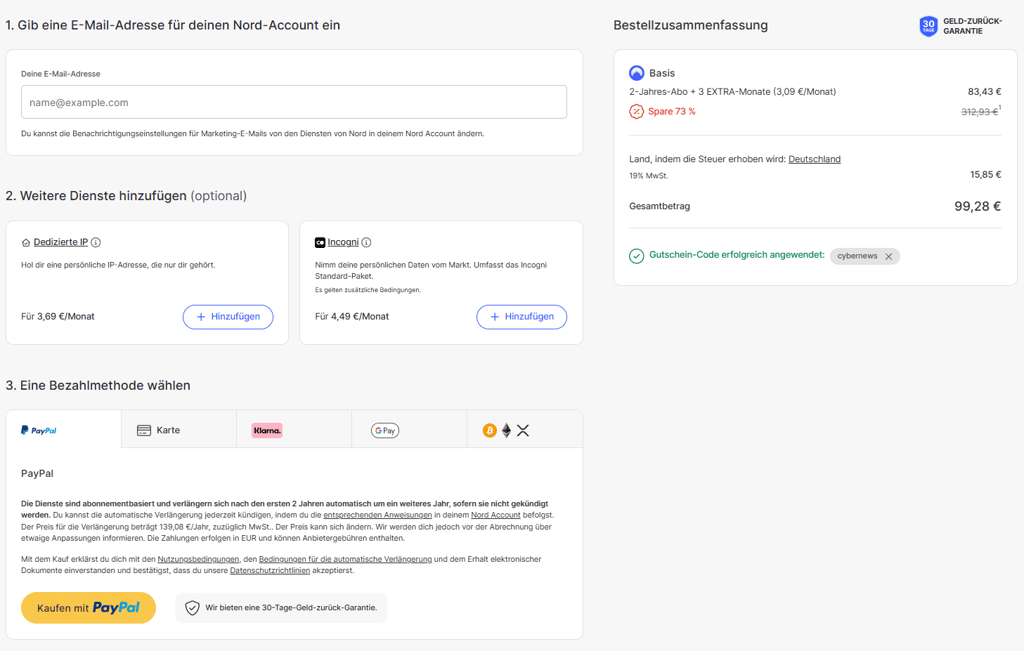Open the Dedizierte IP info icon
This screenshot has width=1024, height=651.
coord(96,242)
